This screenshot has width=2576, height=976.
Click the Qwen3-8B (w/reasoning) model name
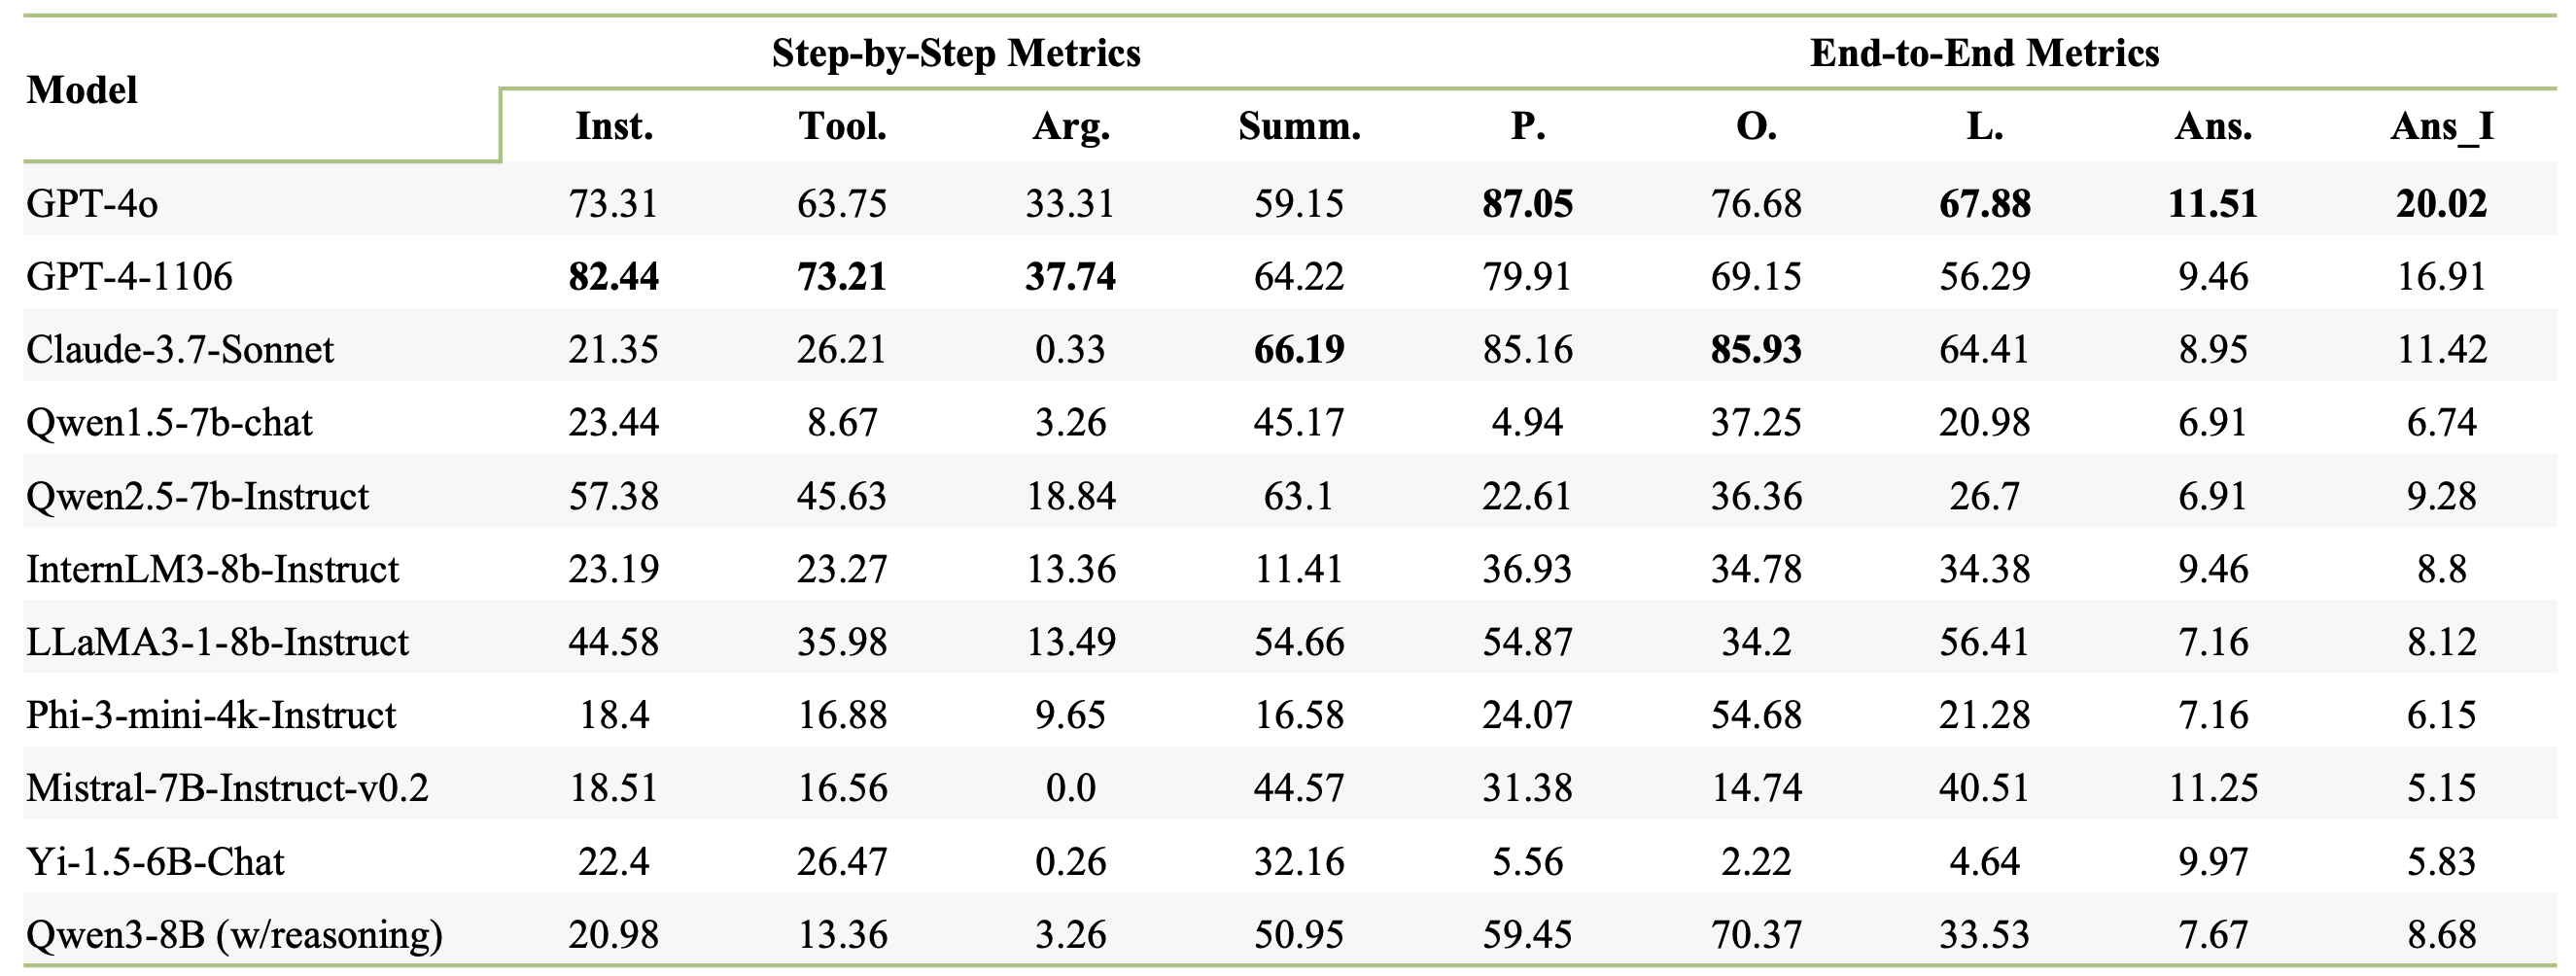point(234,934)
